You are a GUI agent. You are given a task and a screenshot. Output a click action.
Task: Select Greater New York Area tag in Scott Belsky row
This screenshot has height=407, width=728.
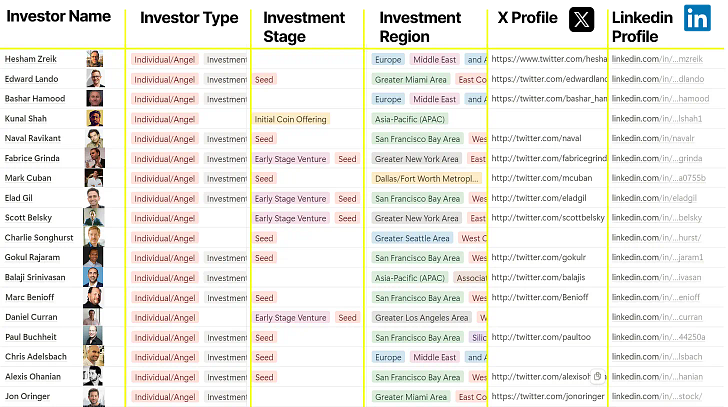(x=417, y=219)
